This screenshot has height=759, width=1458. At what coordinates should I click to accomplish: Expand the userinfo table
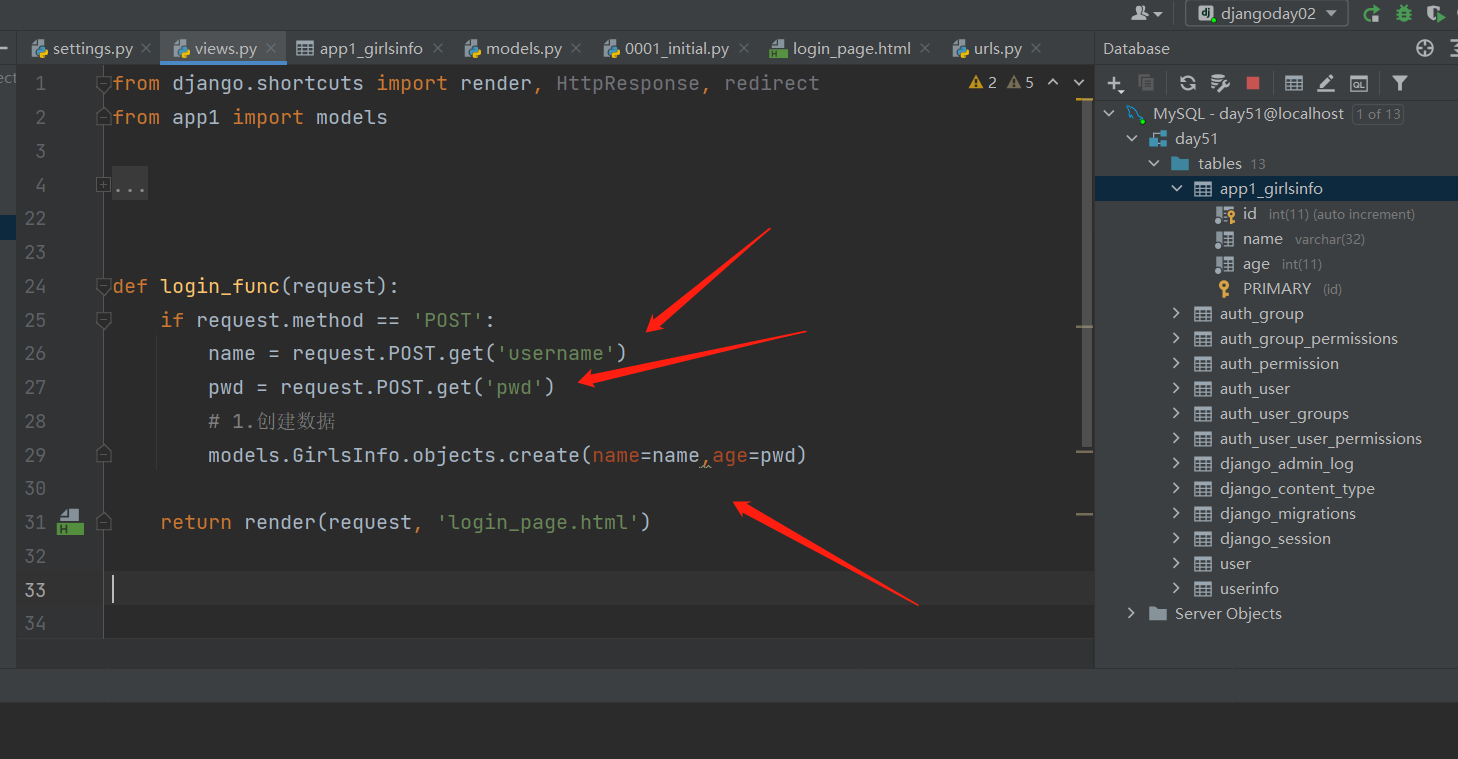tap(1177, 589)
